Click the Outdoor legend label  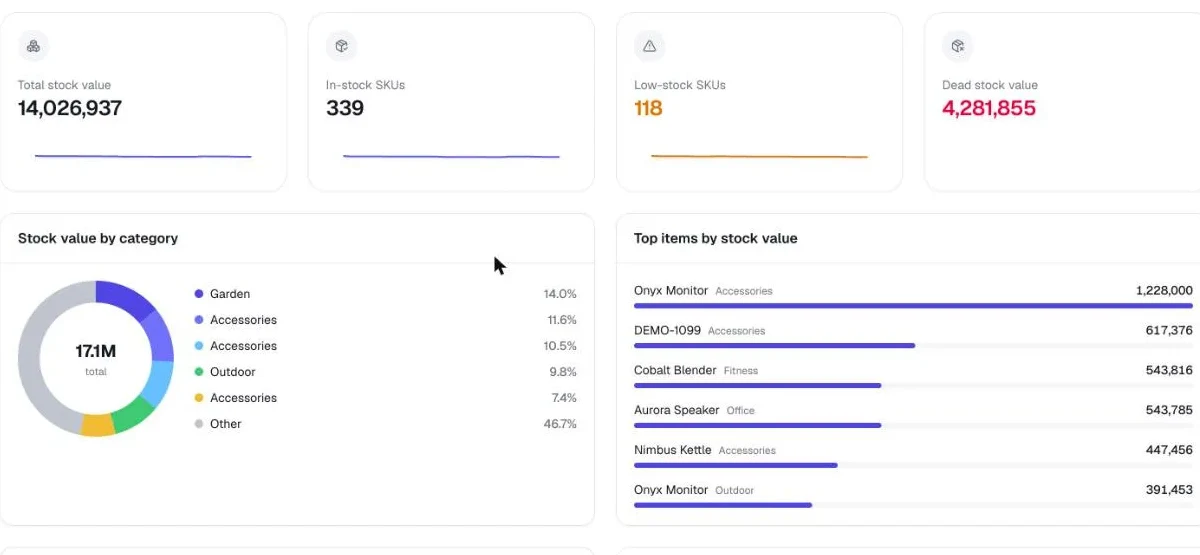233,372
